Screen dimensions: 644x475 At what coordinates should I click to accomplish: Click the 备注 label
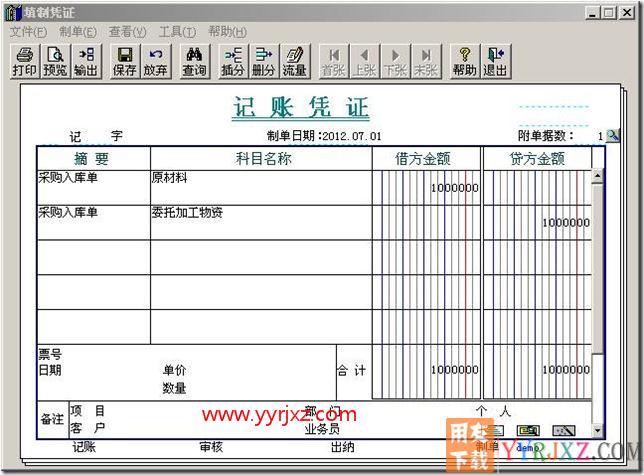pyautogui.click(x=52, y=419)
